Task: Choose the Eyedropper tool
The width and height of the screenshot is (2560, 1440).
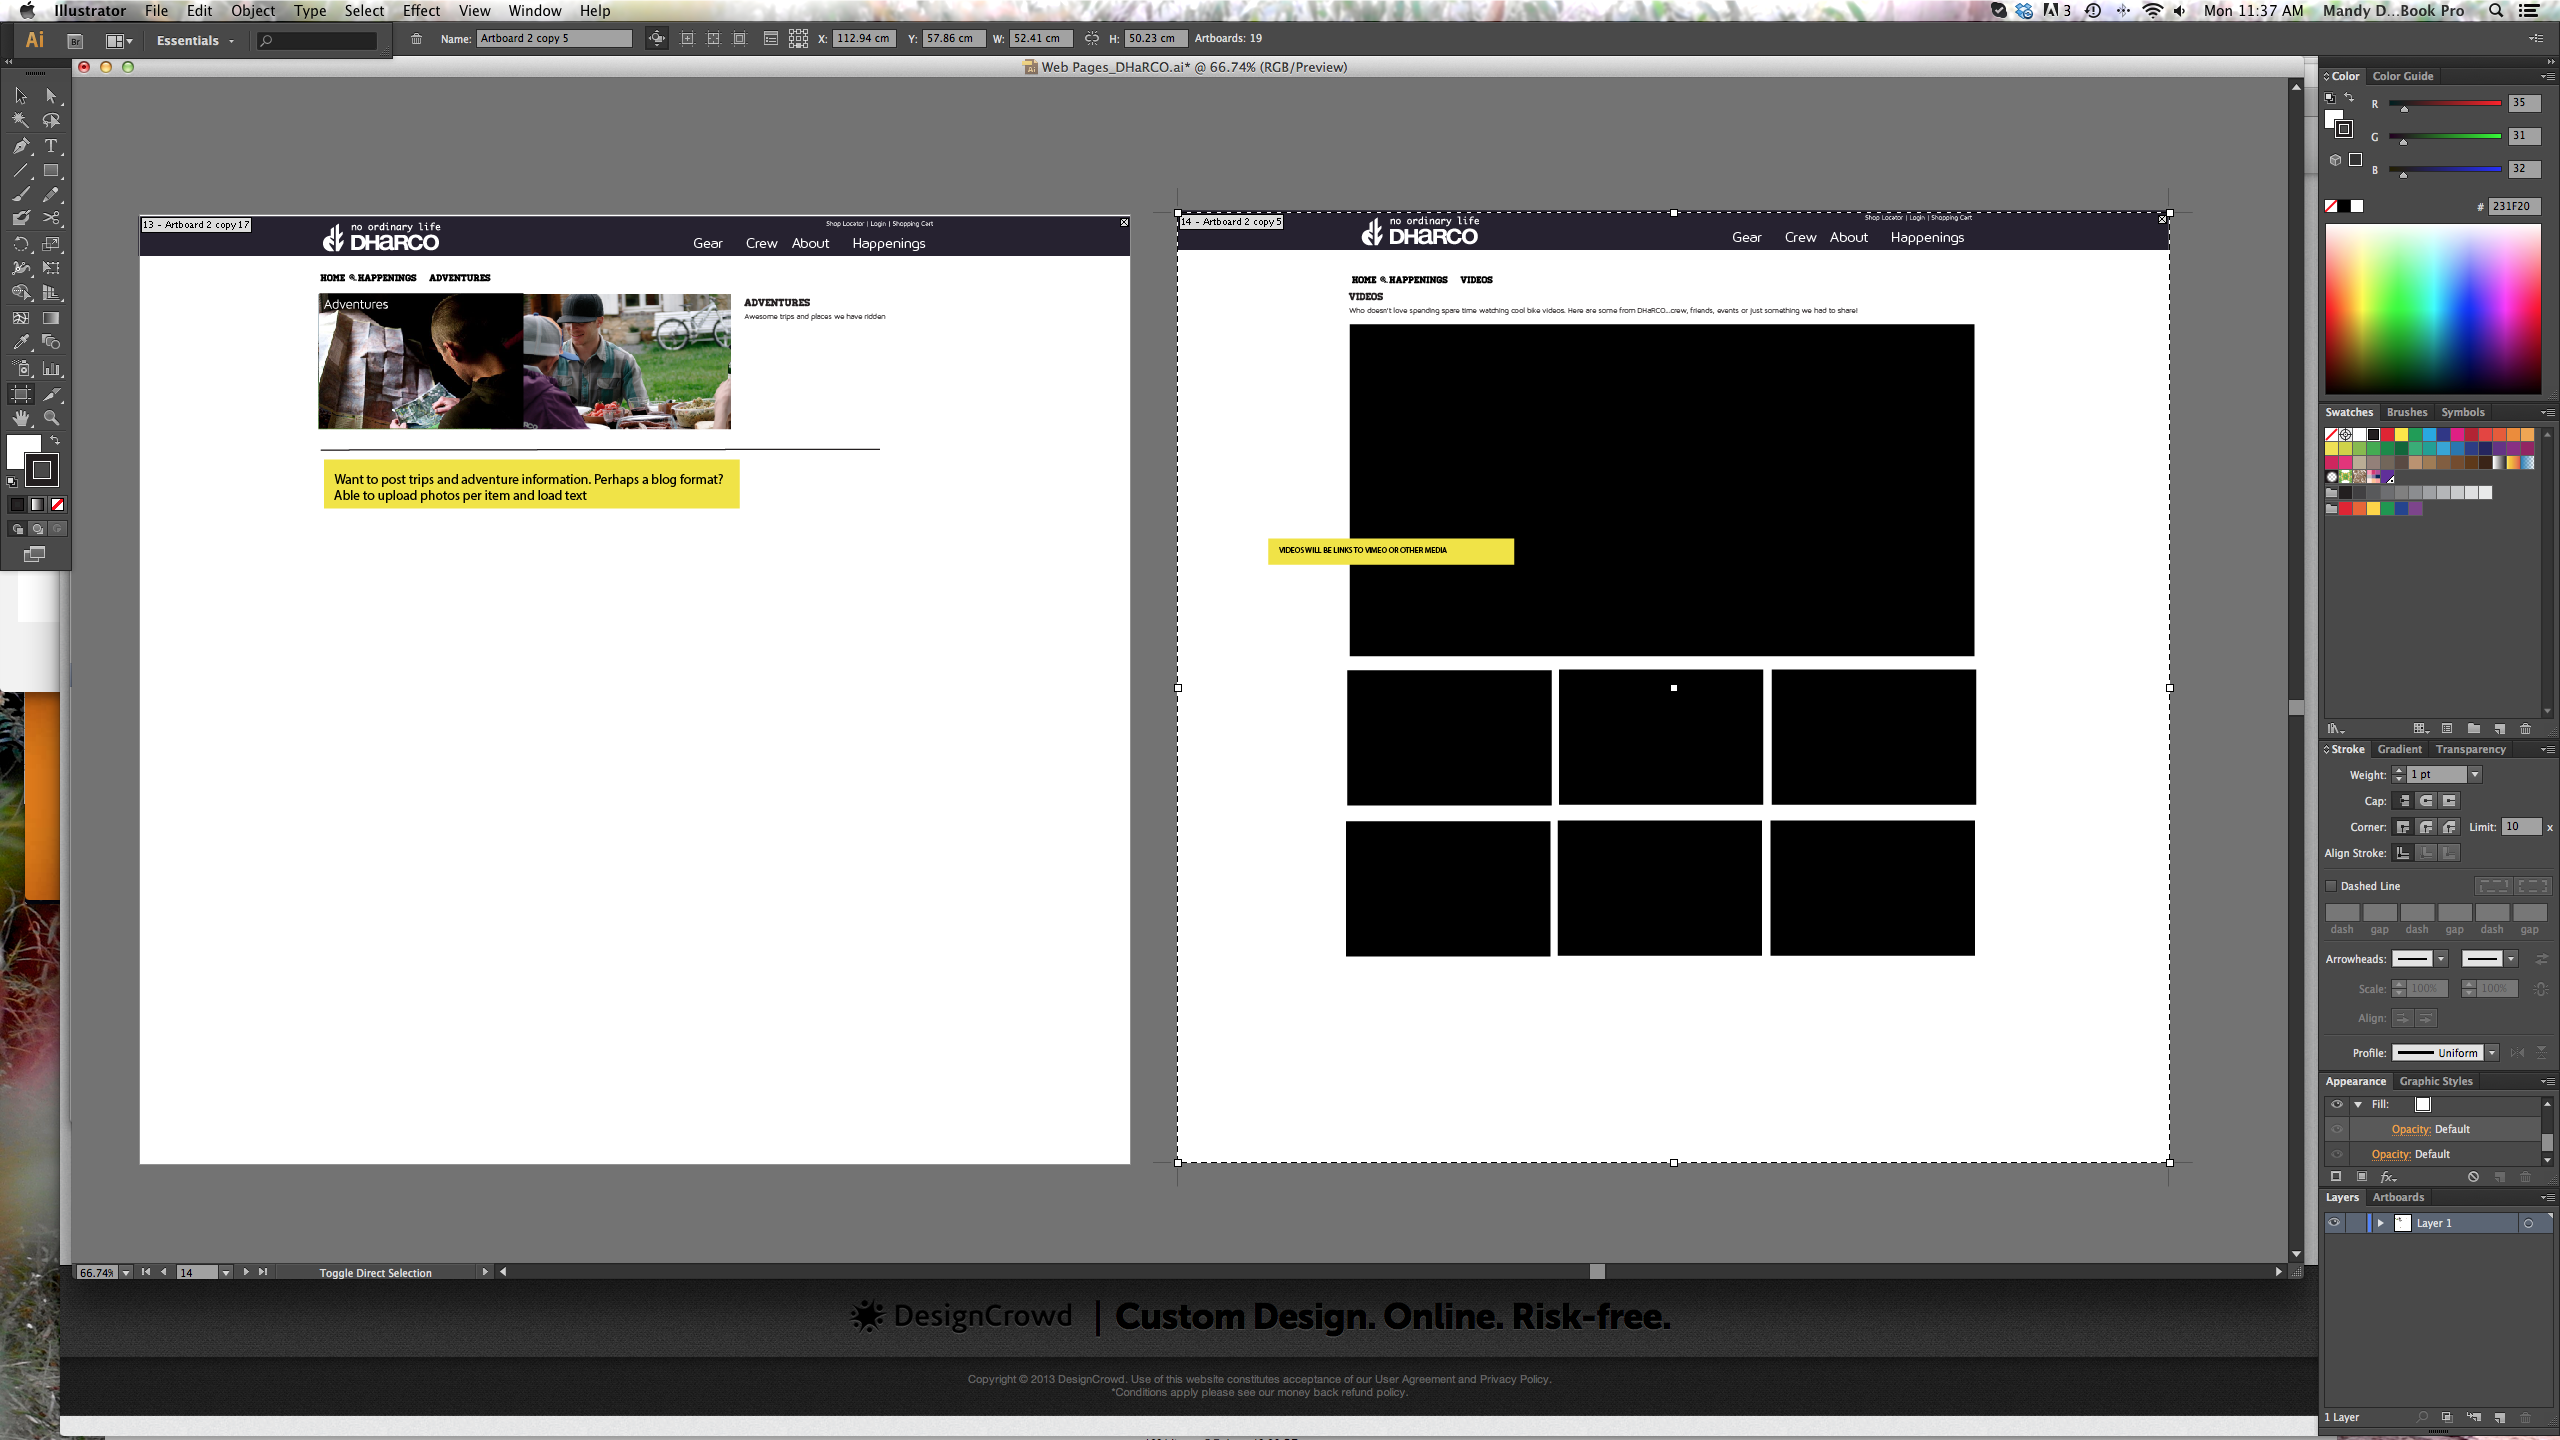Action: 21,343
